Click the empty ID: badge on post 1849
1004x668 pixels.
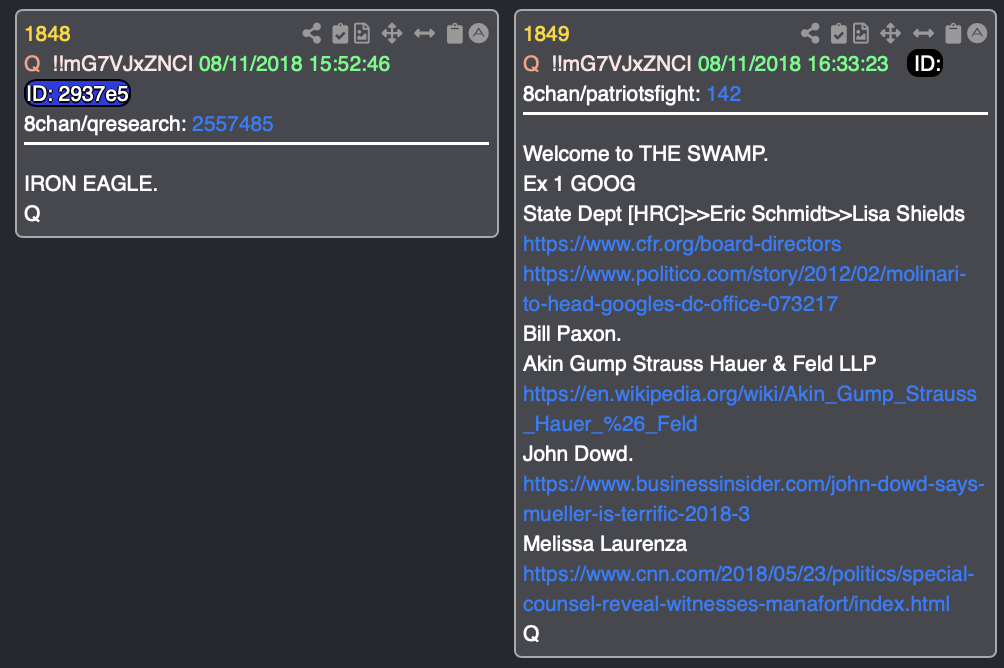(x=925, y=63)
